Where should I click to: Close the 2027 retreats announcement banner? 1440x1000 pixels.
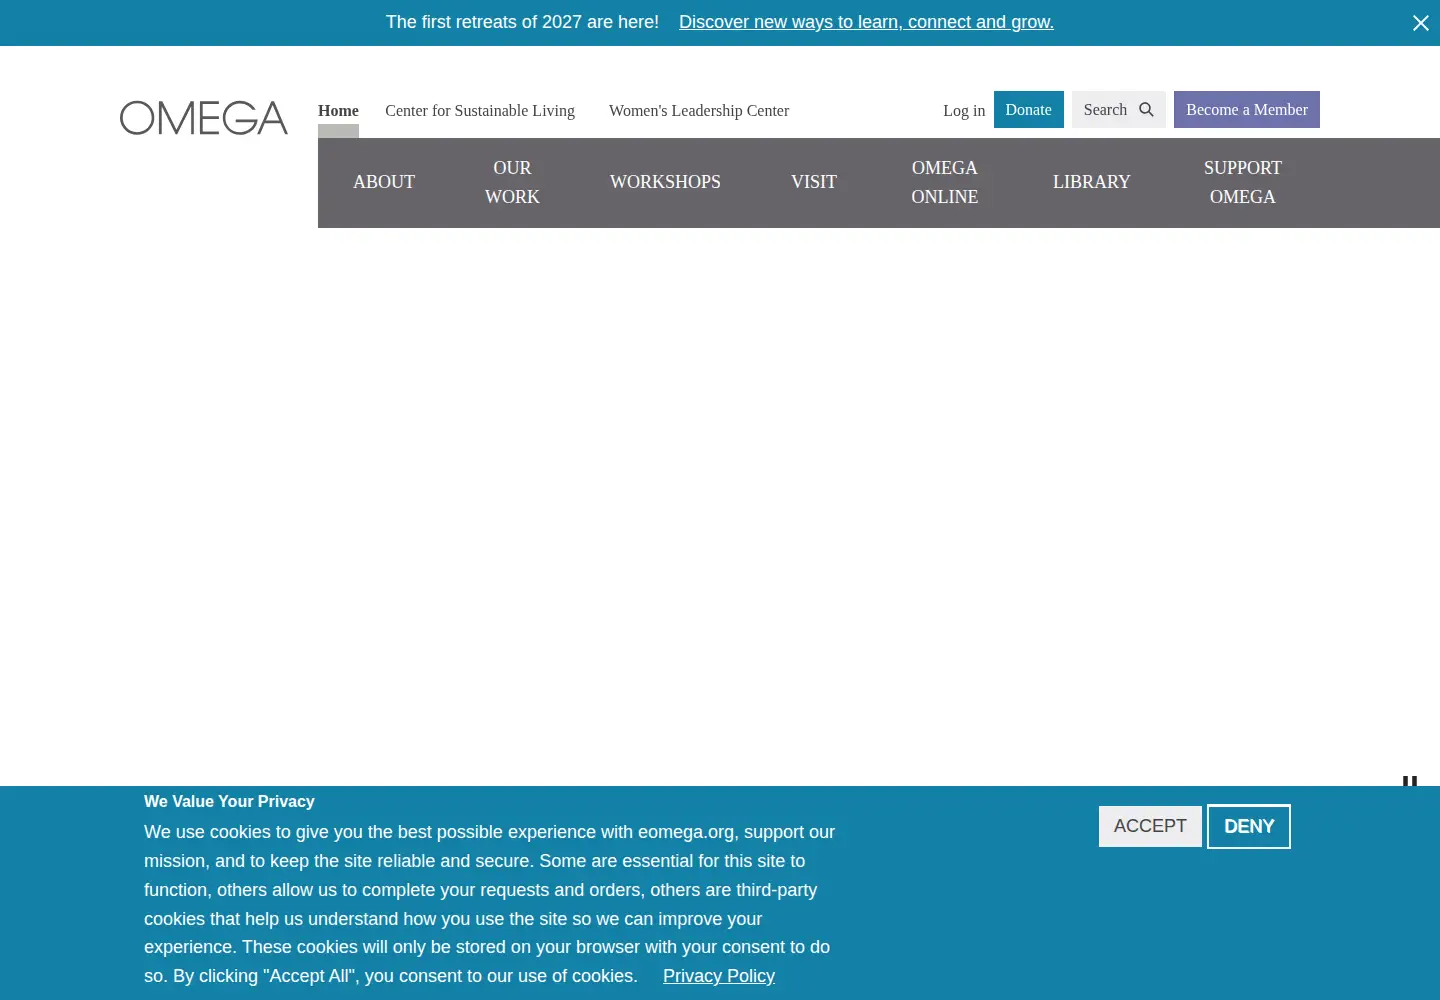tap(1420, 23)
